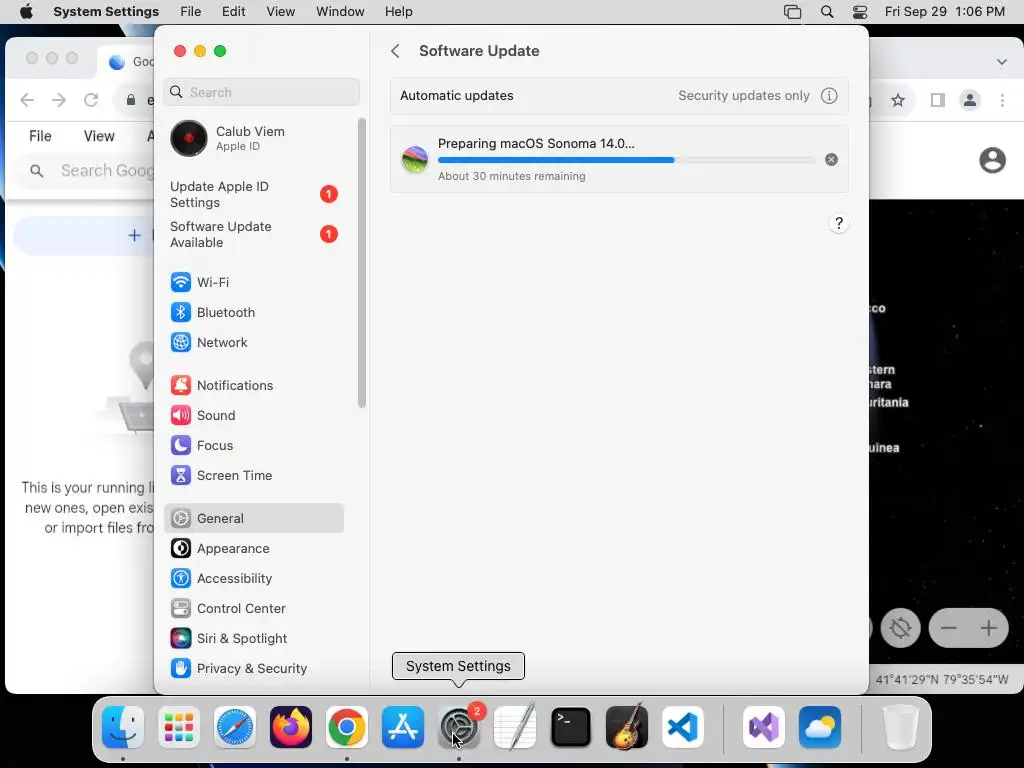Screen dimensions: 1024x768
Task: Select Network in the sidebar
Action: 253,342
